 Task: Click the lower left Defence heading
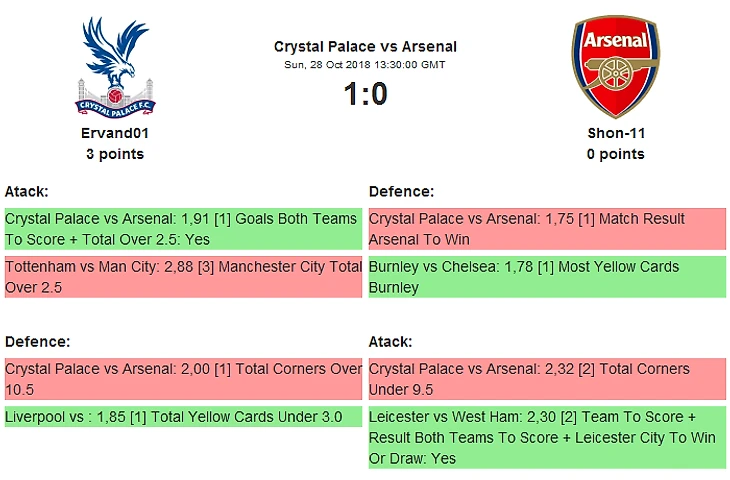(37, 342)
